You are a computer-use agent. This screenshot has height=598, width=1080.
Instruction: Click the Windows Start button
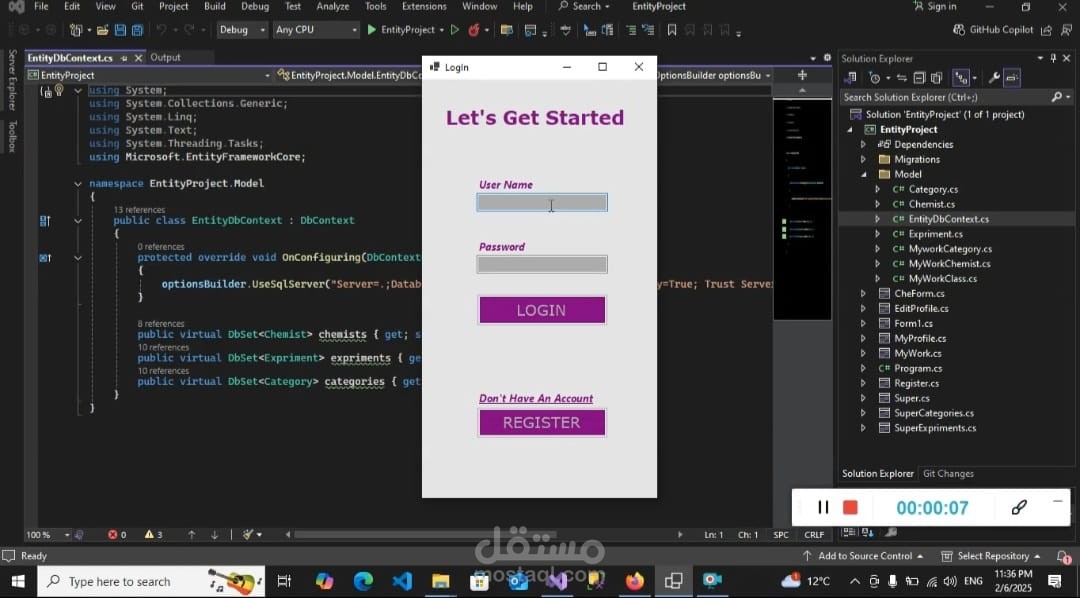[17, 581]
